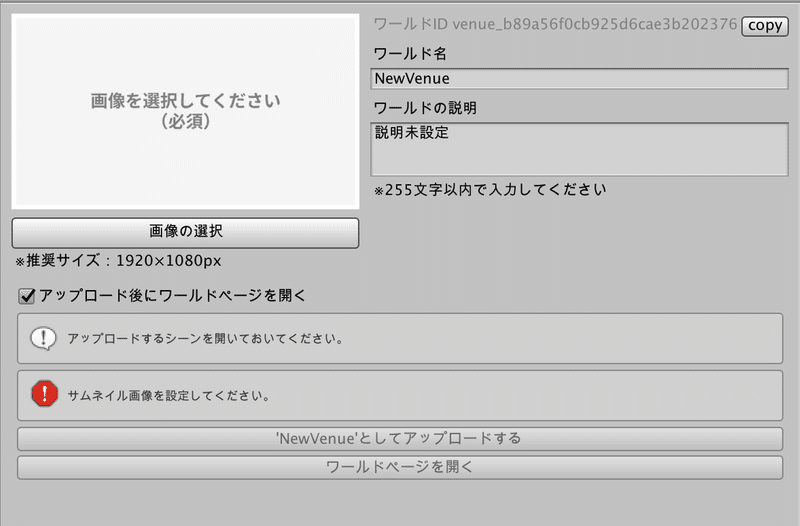This screenshot has width=800, height=526.
Task: Click the red error icon for thumbnail warning
Action: tap(44, 394)
